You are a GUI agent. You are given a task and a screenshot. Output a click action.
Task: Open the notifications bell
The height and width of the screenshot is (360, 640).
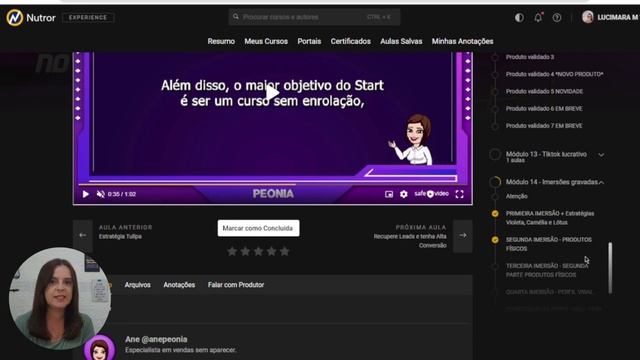pos(538,18)
